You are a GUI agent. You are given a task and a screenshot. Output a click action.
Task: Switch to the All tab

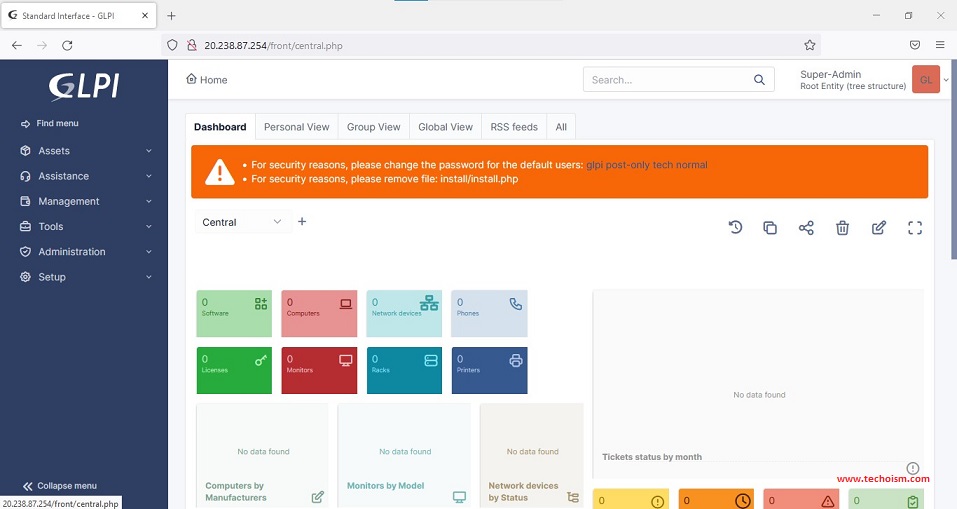click(x=561, y=127)
